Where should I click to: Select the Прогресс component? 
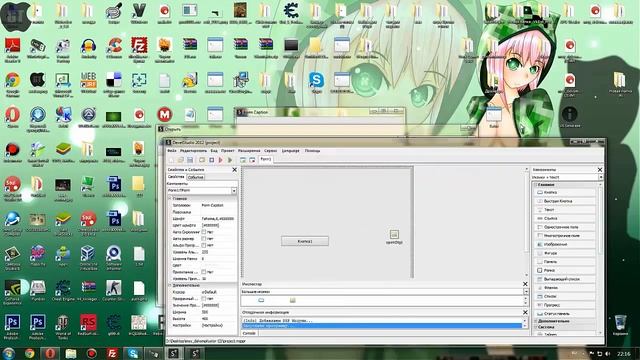tap(564, 305)
